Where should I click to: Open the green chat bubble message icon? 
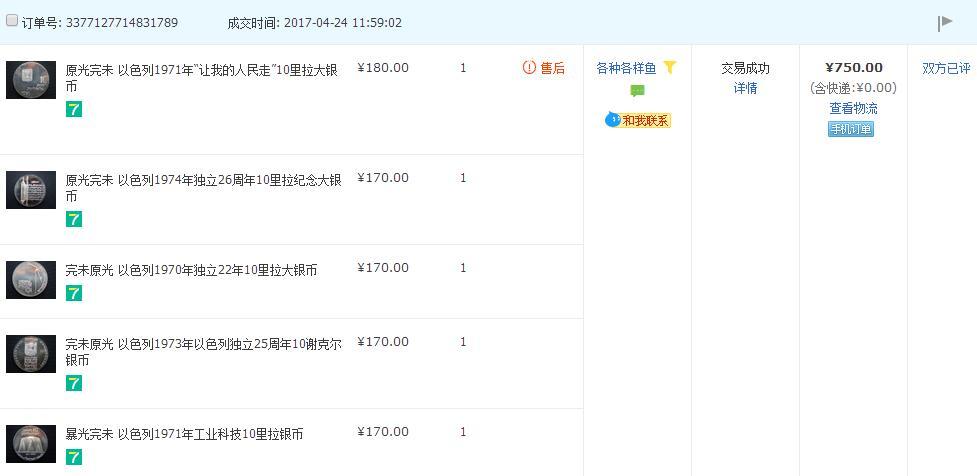tap(637, 91)
